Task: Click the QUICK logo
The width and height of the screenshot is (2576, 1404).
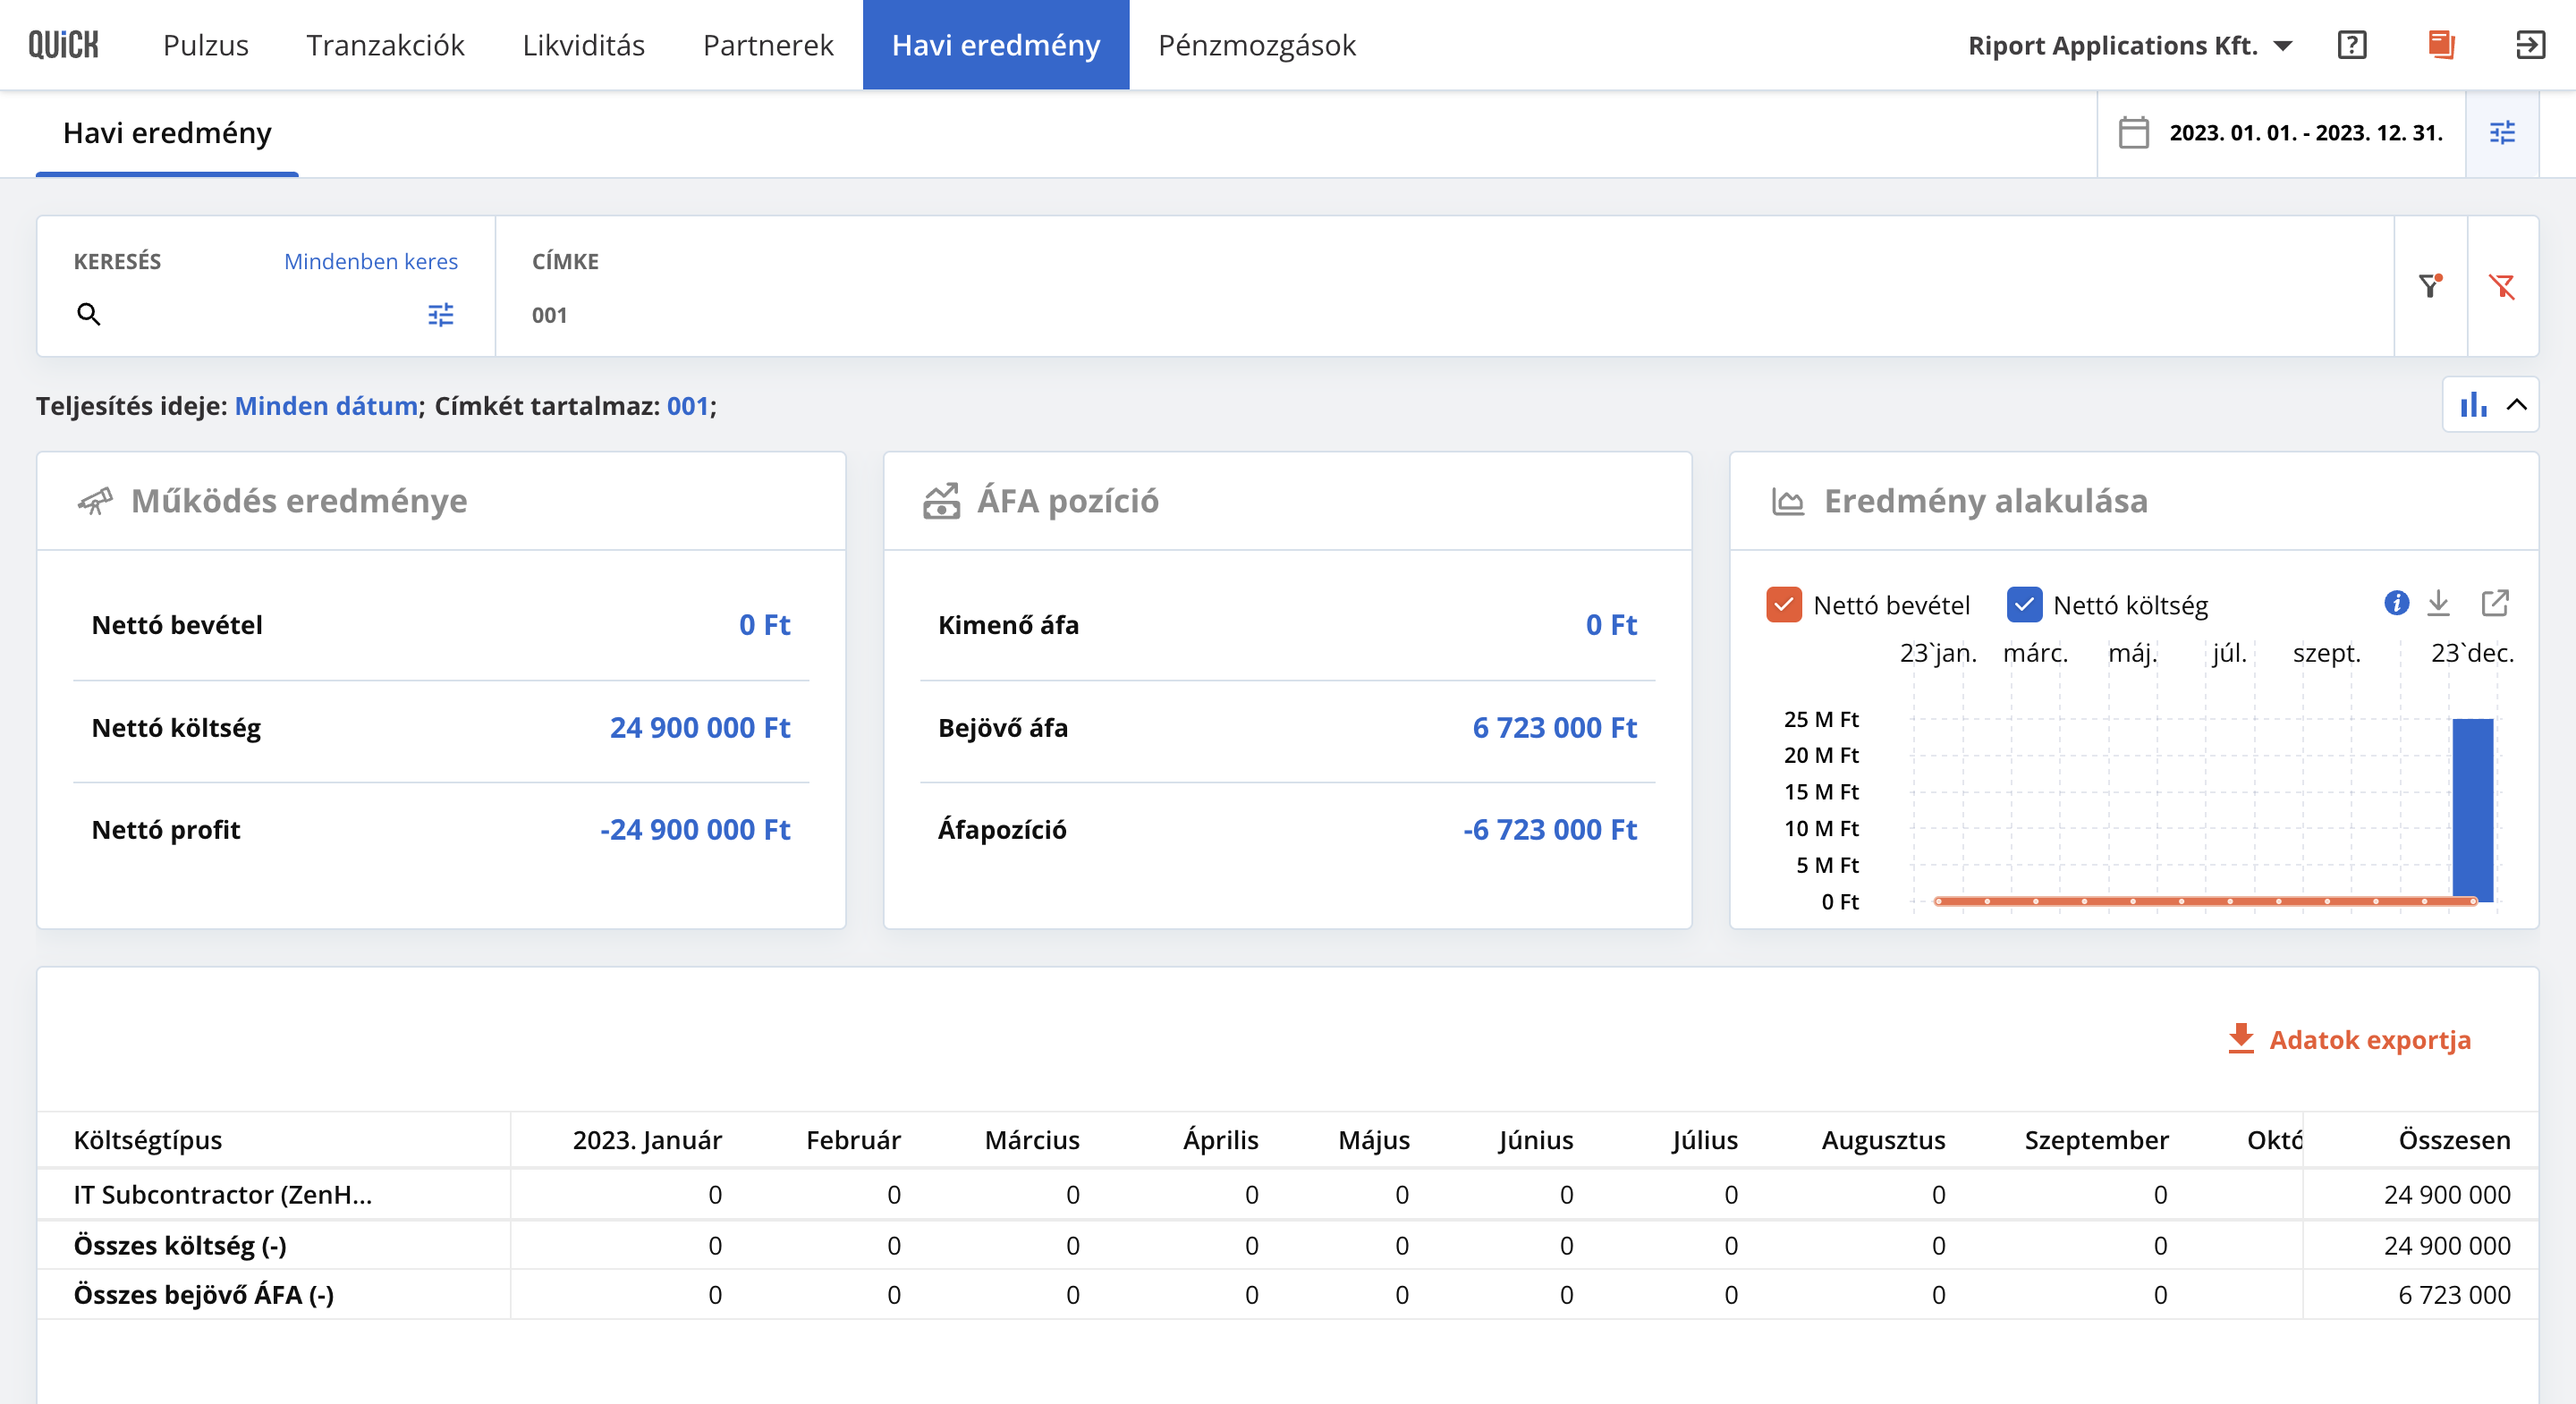Action: (x=63, y=45)
